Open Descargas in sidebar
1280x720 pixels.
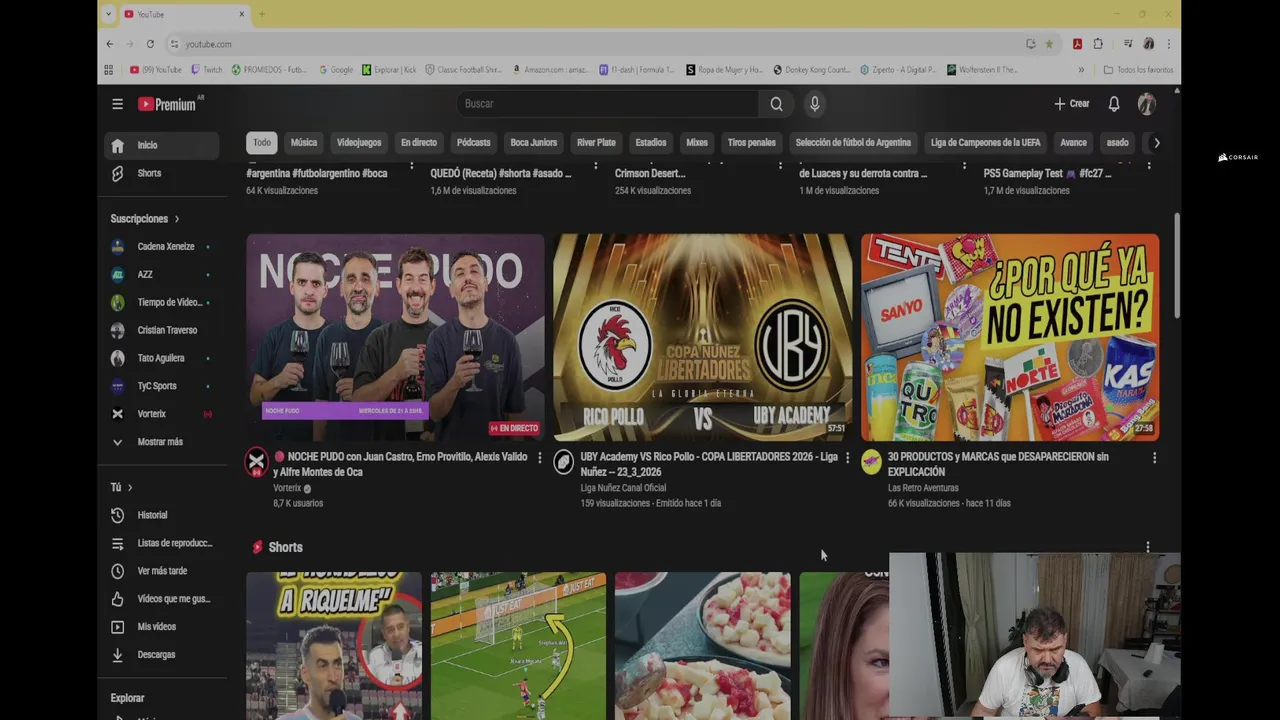[x=163, y=655]
